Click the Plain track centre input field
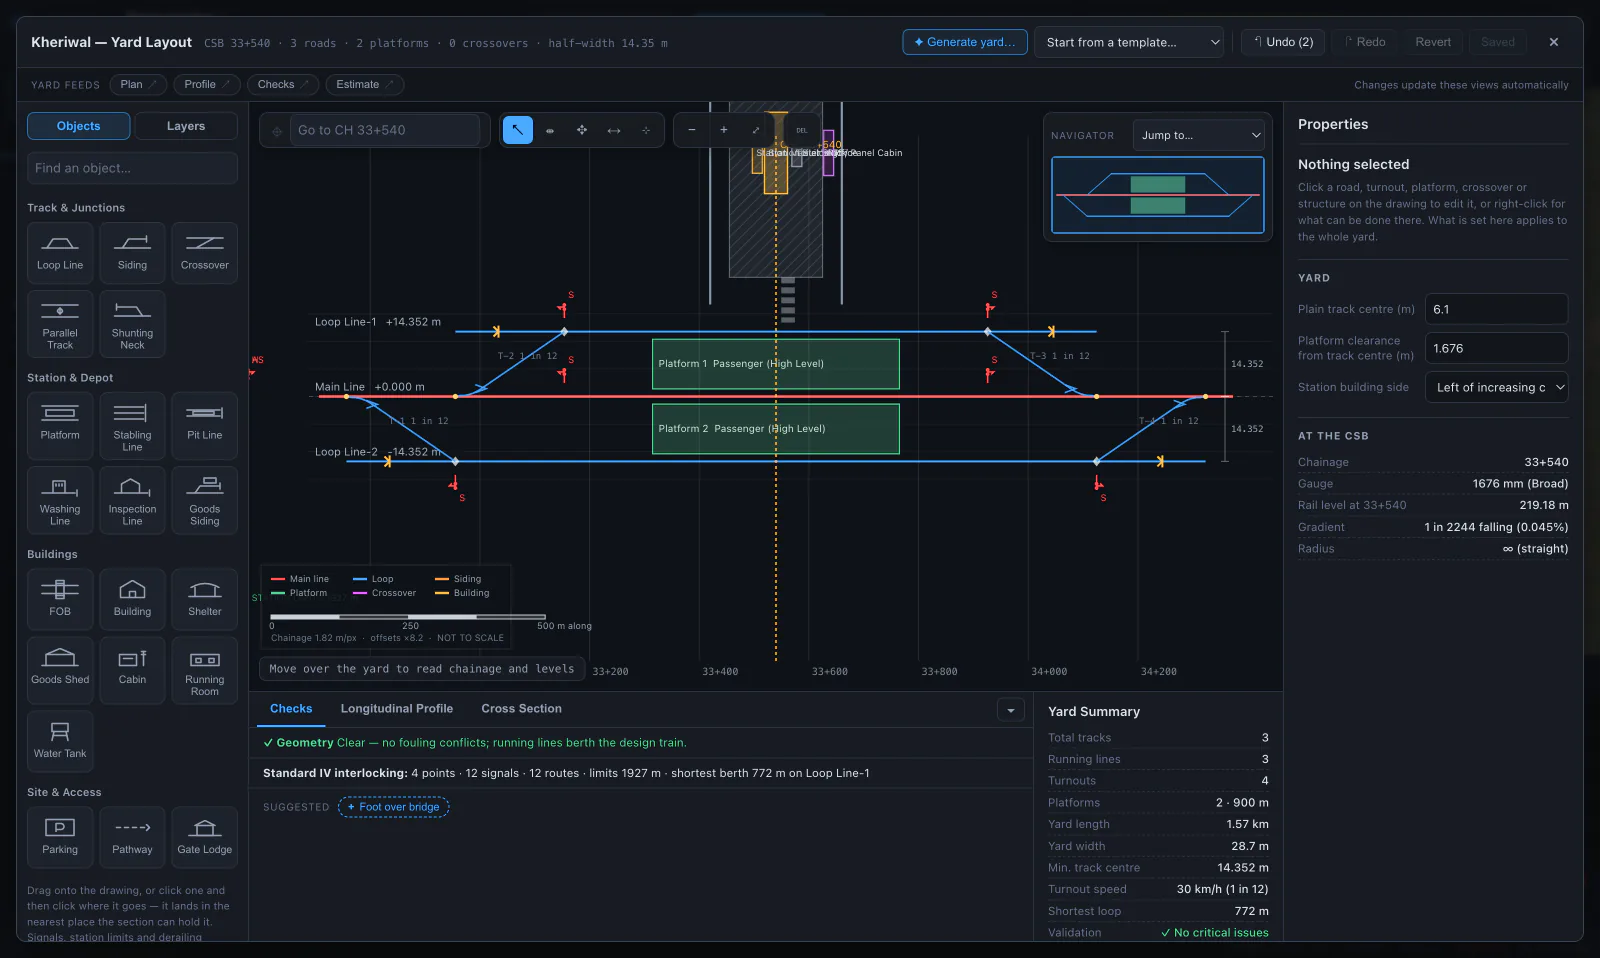The height and width of the screenshot is (958, 1600). (1496, 309)
